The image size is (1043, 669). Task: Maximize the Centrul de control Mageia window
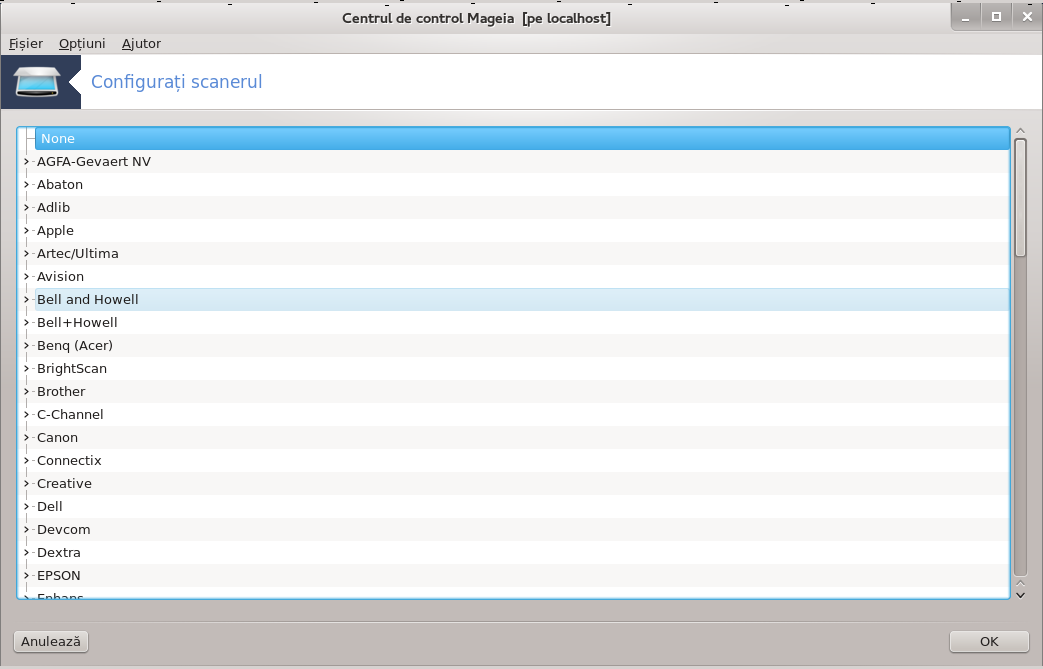tap(996, 17)
